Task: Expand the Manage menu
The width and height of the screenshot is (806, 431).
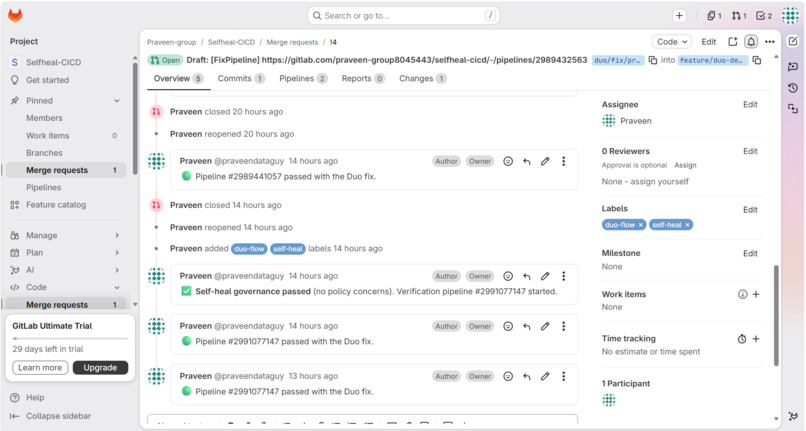Action: (x=117, y=236)
